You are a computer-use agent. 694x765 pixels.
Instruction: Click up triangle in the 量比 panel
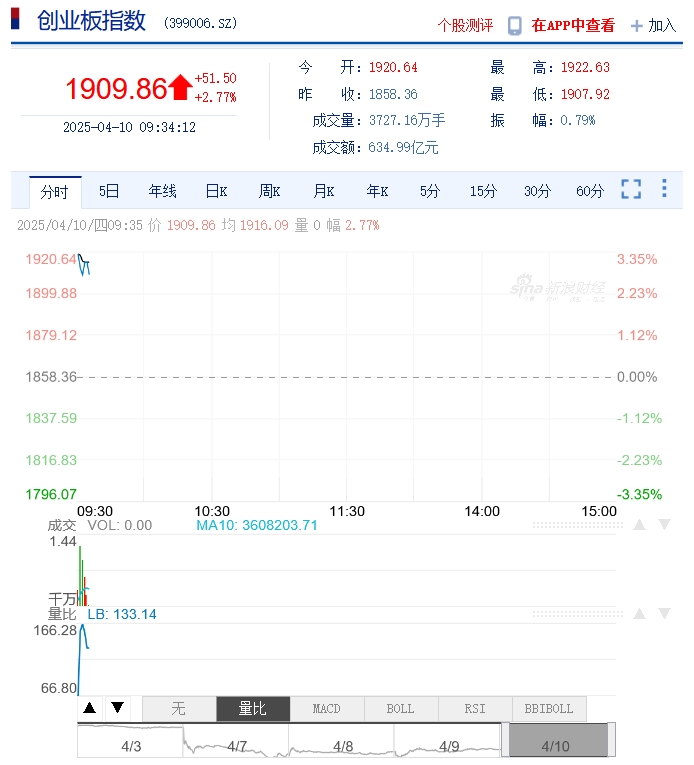coord(638,613)
